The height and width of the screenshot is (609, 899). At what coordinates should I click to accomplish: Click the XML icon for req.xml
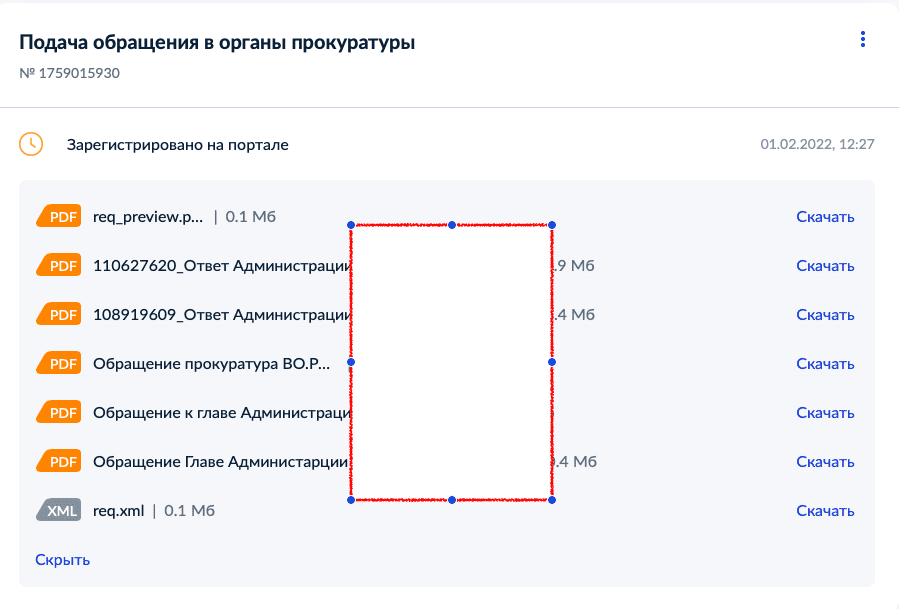pyautogui.click(x=58, y=510)
